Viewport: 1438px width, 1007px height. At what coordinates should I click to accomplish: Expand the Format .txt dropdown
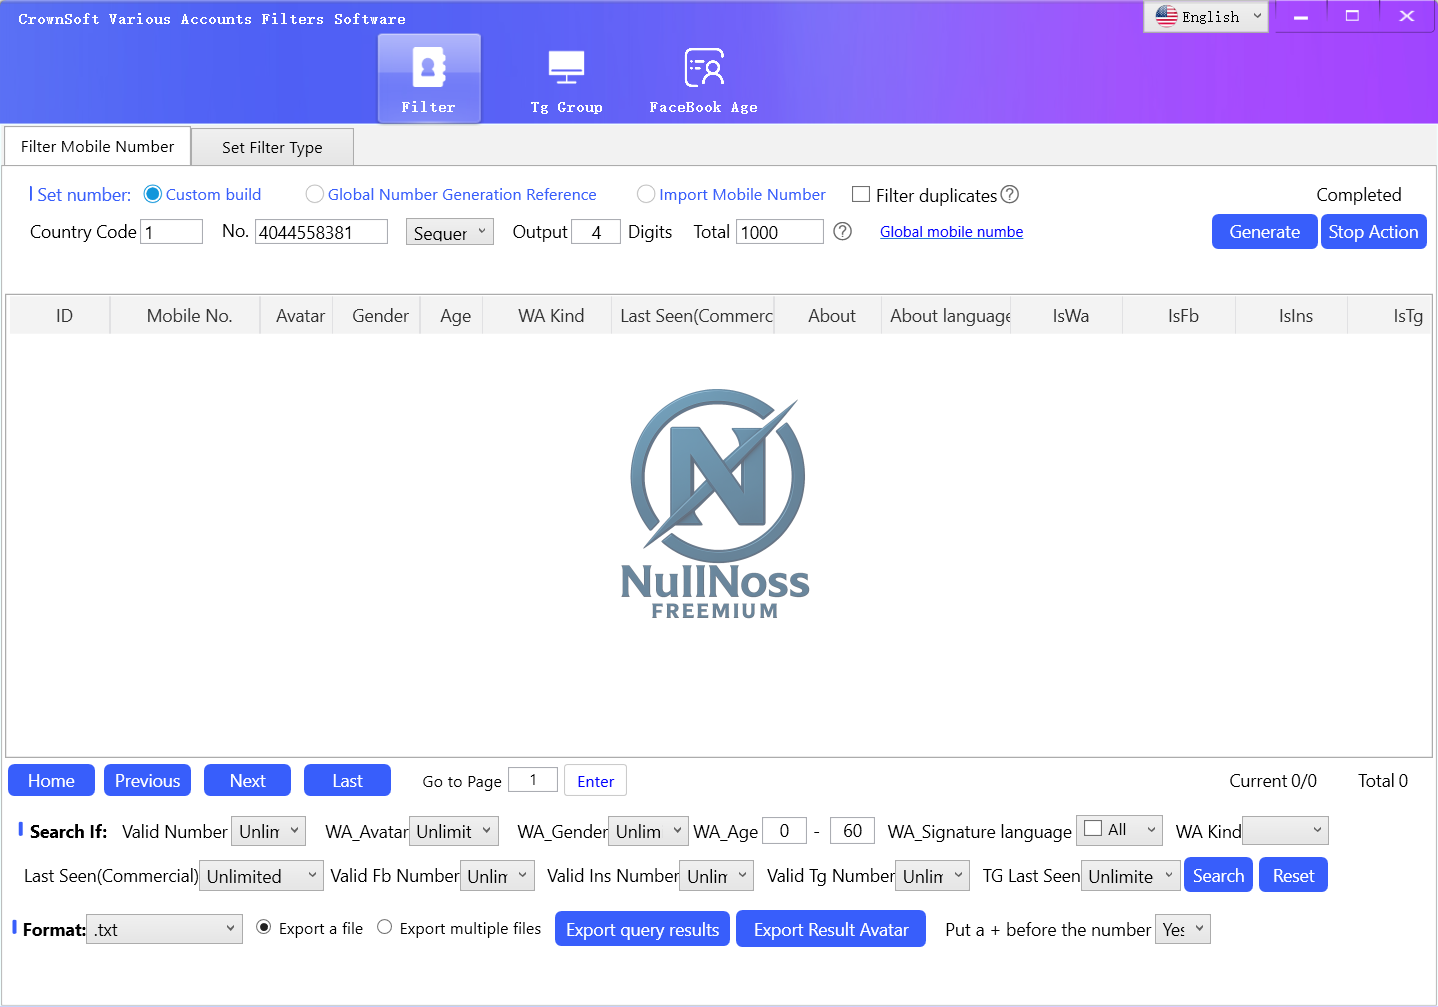pos(164,929)
